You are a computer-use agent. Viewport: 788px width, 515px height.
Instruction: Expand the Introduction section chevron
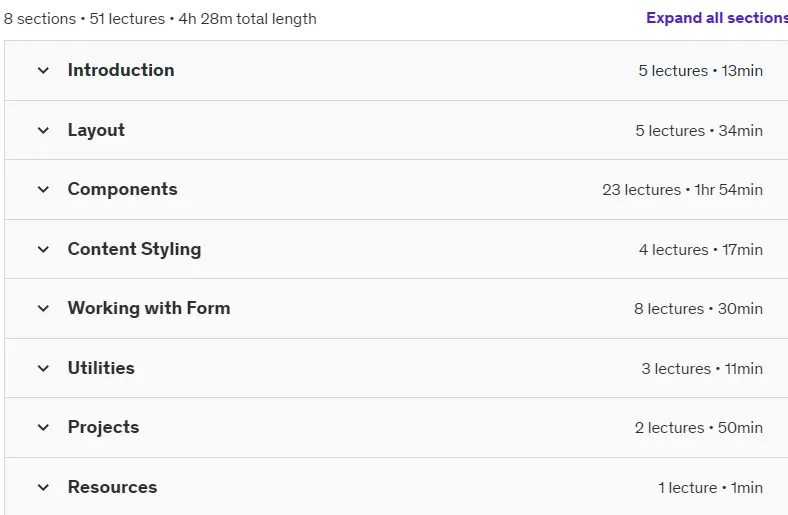coord(43,70)
